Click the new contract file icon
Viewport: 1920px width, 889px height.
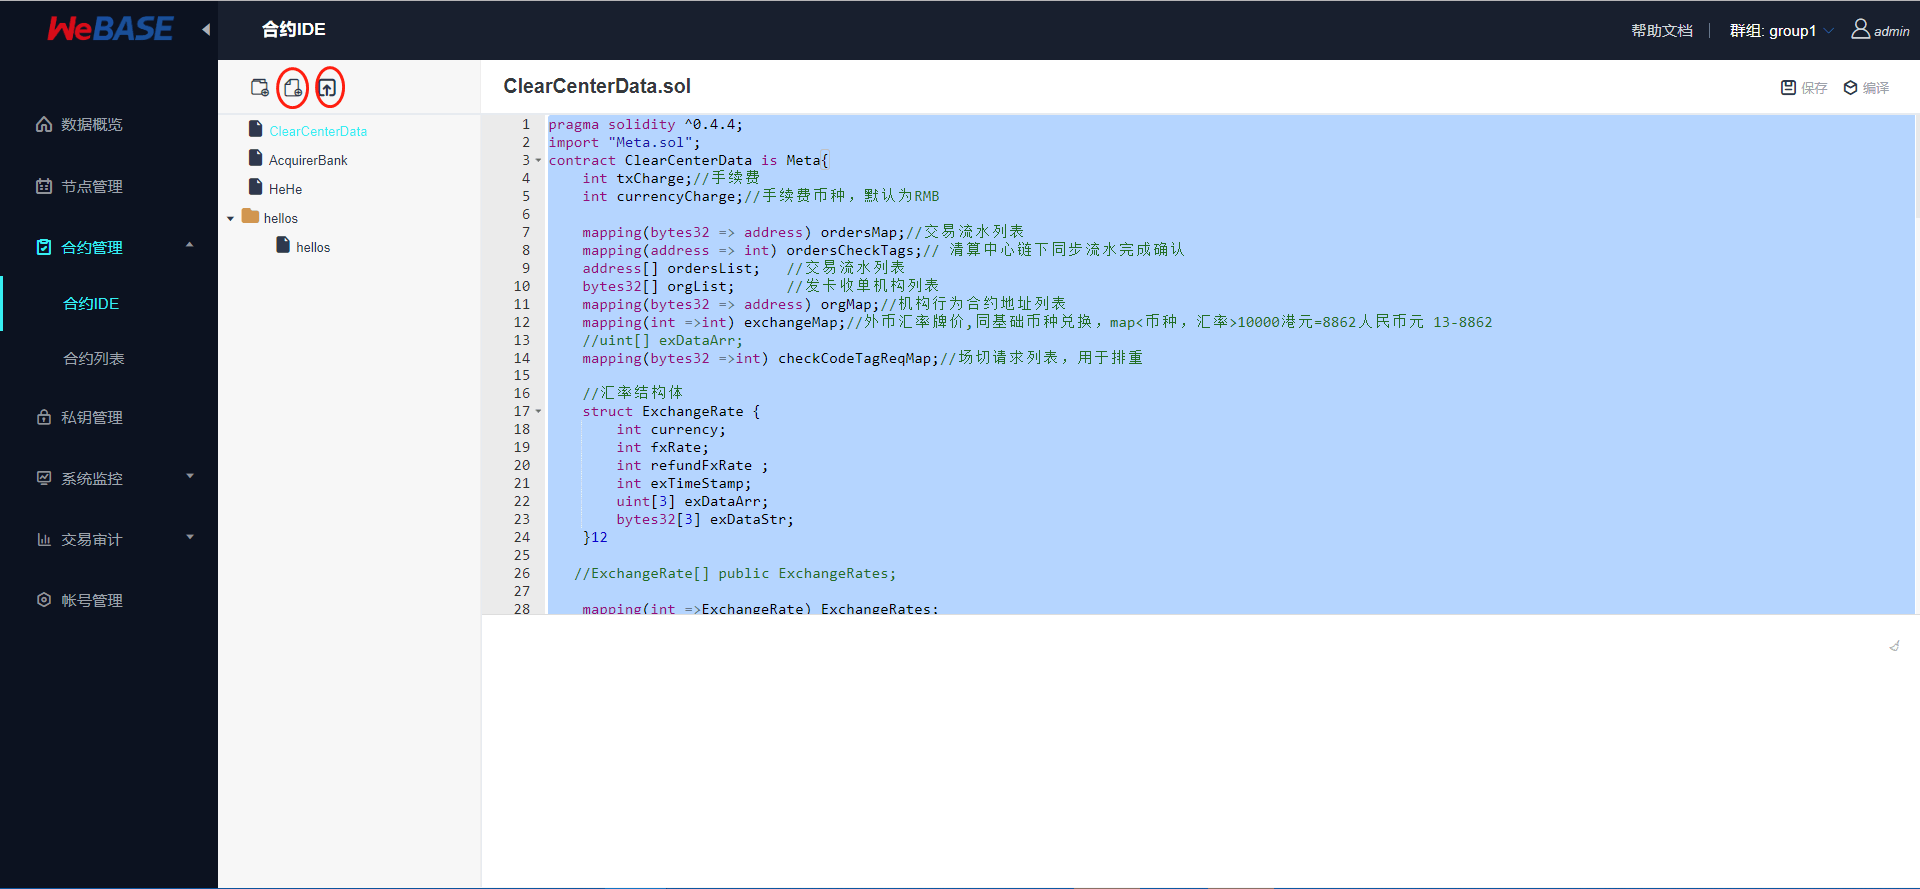pos(293,88)
